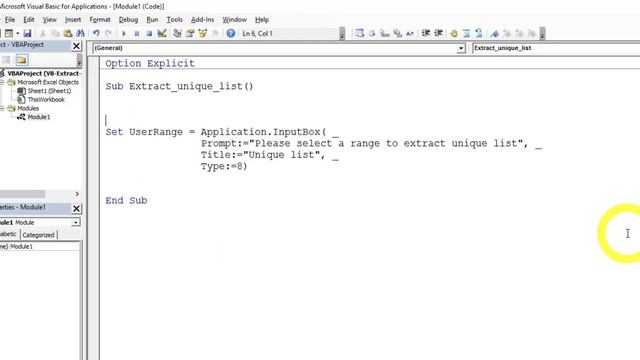640x360 pixels.
Task: Open the Edit toolbar options arrow
Action: 542,33
